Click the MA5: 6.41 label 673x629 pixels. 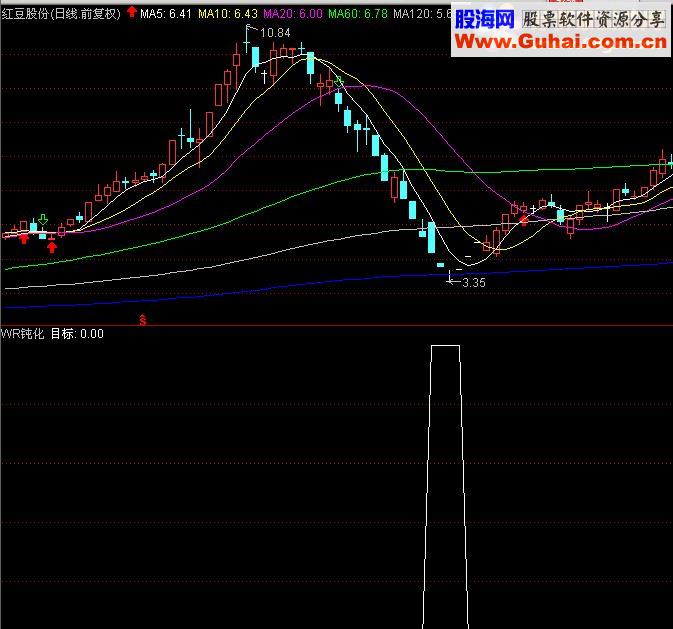166,14
